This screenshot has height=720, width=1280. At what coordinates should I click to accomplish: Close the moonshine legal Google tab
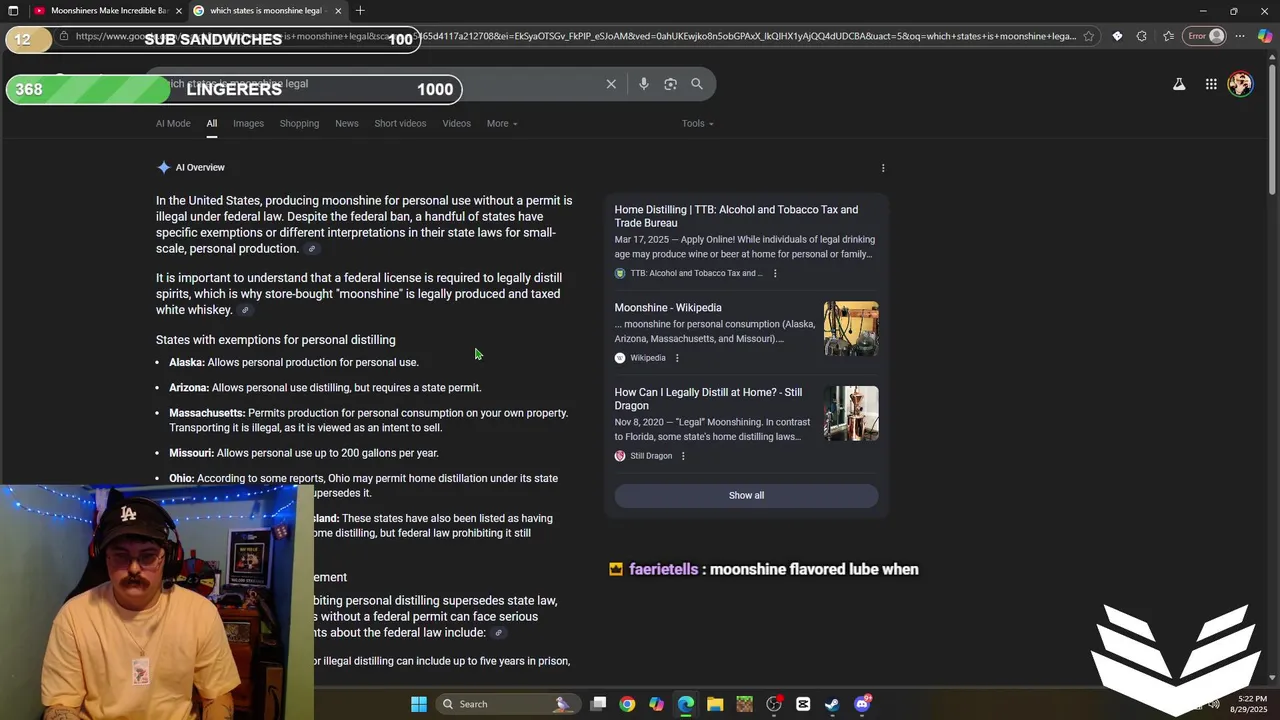pos(338,11)
